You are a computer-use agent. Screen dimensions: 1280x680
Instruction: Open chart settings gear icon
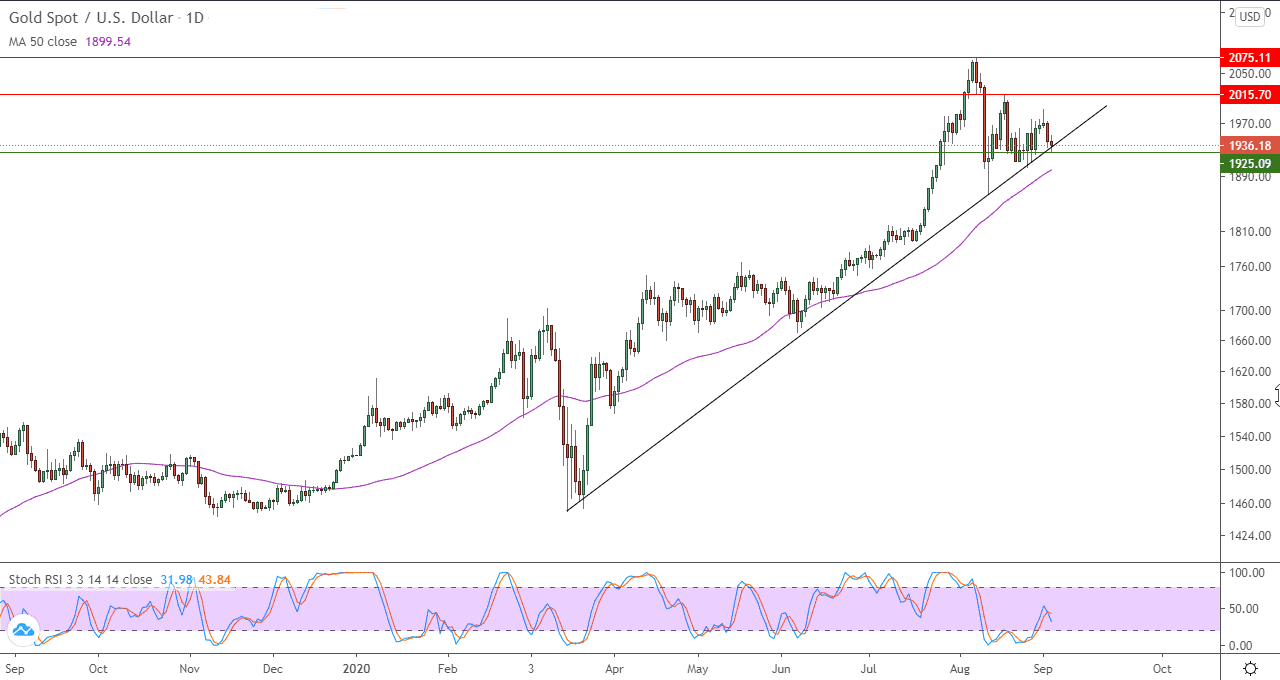1250,667
